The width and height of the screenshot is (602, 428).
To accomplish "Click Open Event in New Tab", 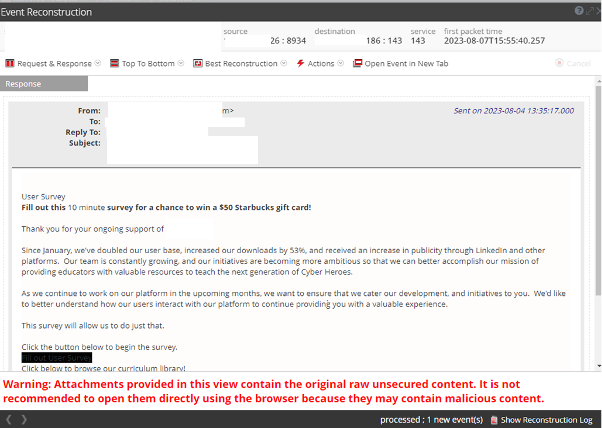I will 405,63.
